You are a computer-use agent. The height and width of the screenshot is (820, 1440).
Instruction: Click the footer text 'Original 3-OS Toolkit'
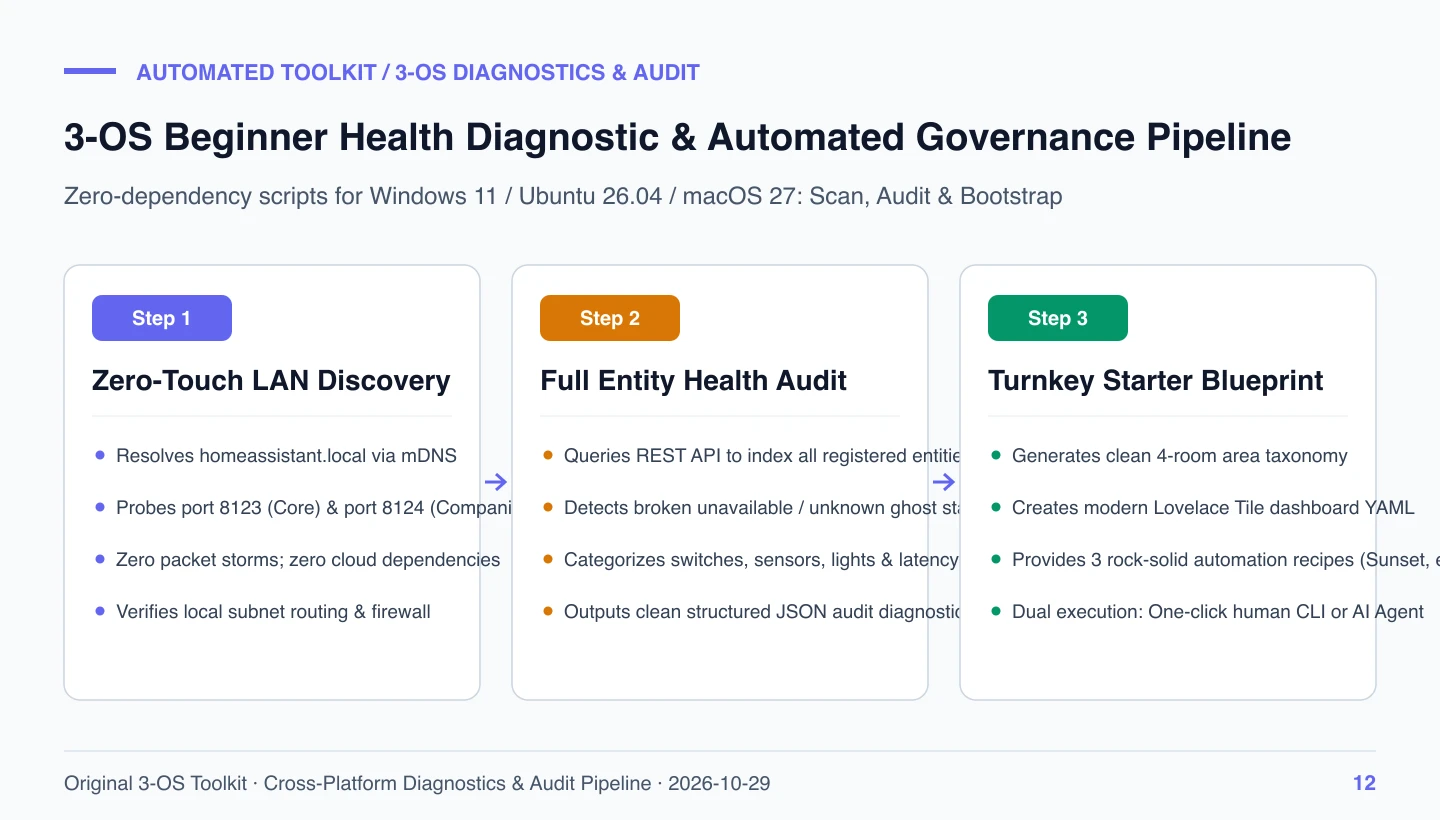[x=417, y=783]
